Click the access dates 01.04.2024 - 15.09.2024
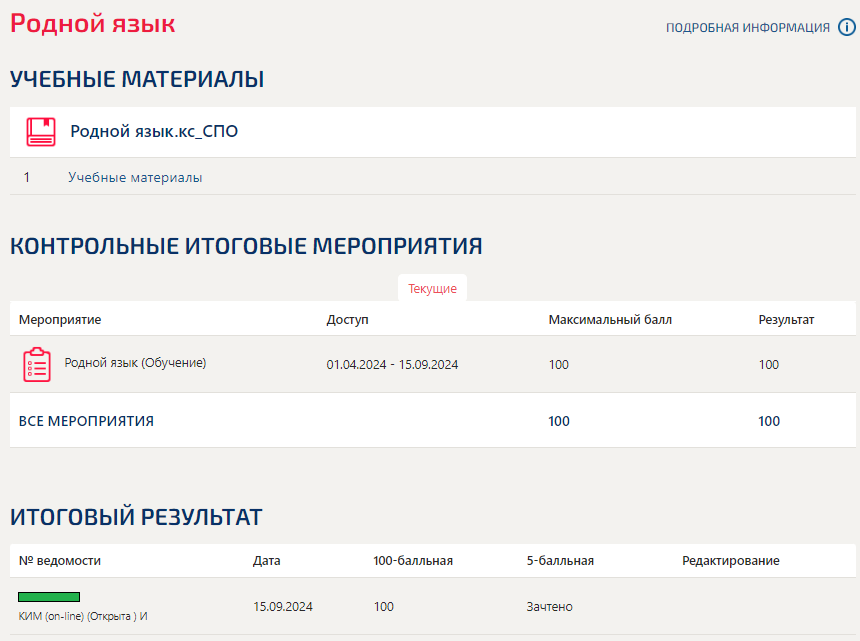This screenshot has width=860, height=641. click(392, 365)
